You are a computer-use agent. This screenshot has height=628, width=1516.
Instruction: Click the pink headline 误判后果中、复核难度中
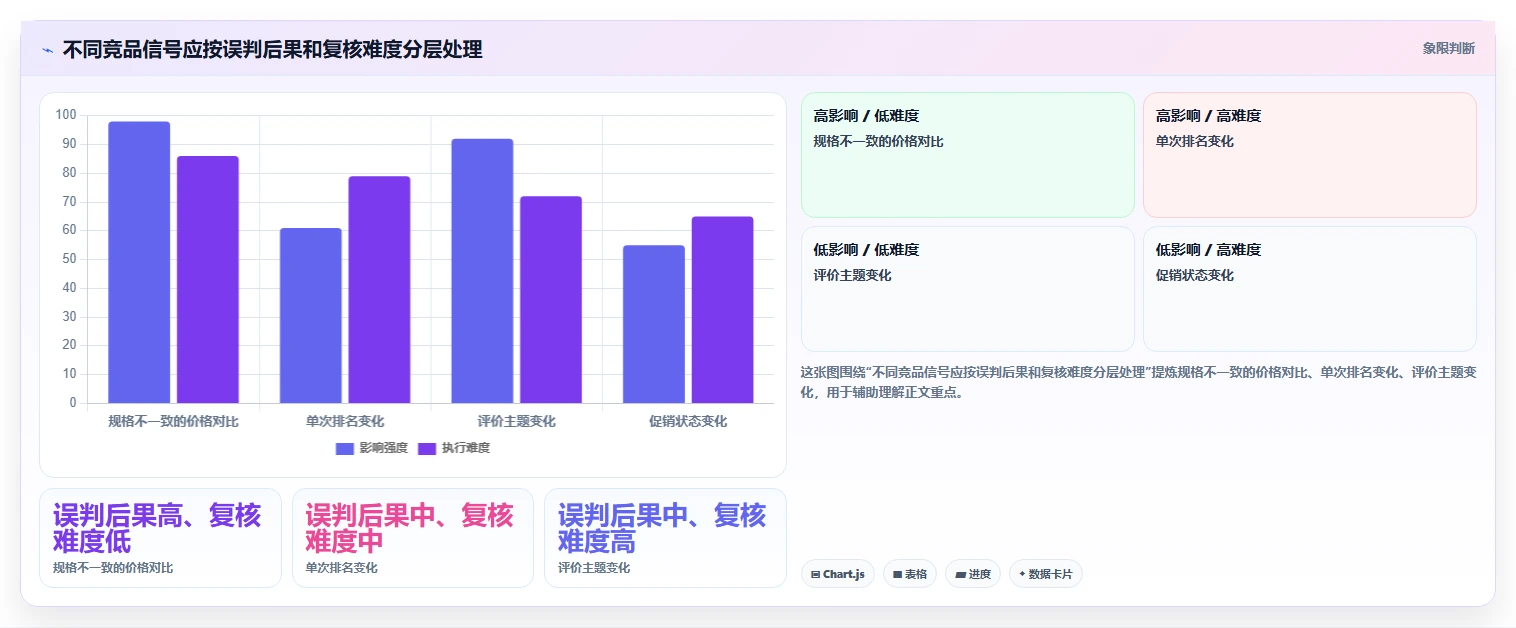point(409,529)
